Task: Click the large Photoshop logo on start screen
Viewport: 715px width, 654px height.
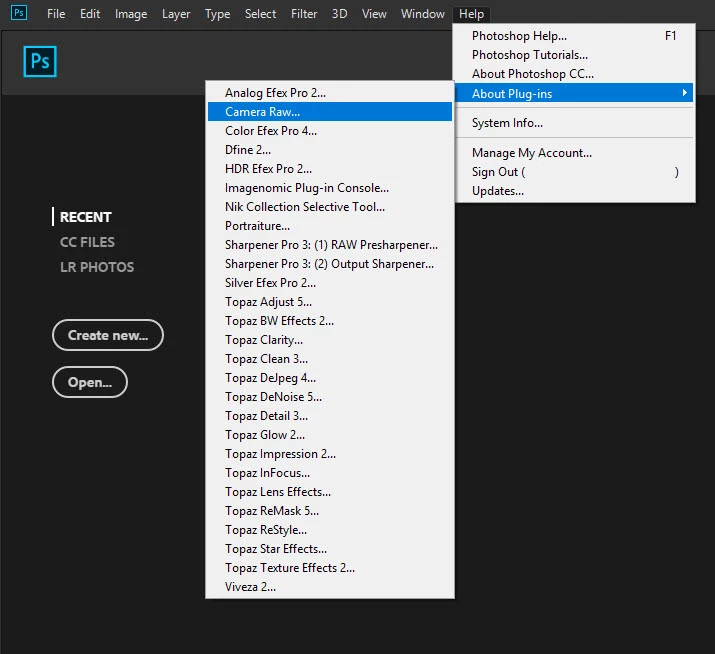Action: 40,61
